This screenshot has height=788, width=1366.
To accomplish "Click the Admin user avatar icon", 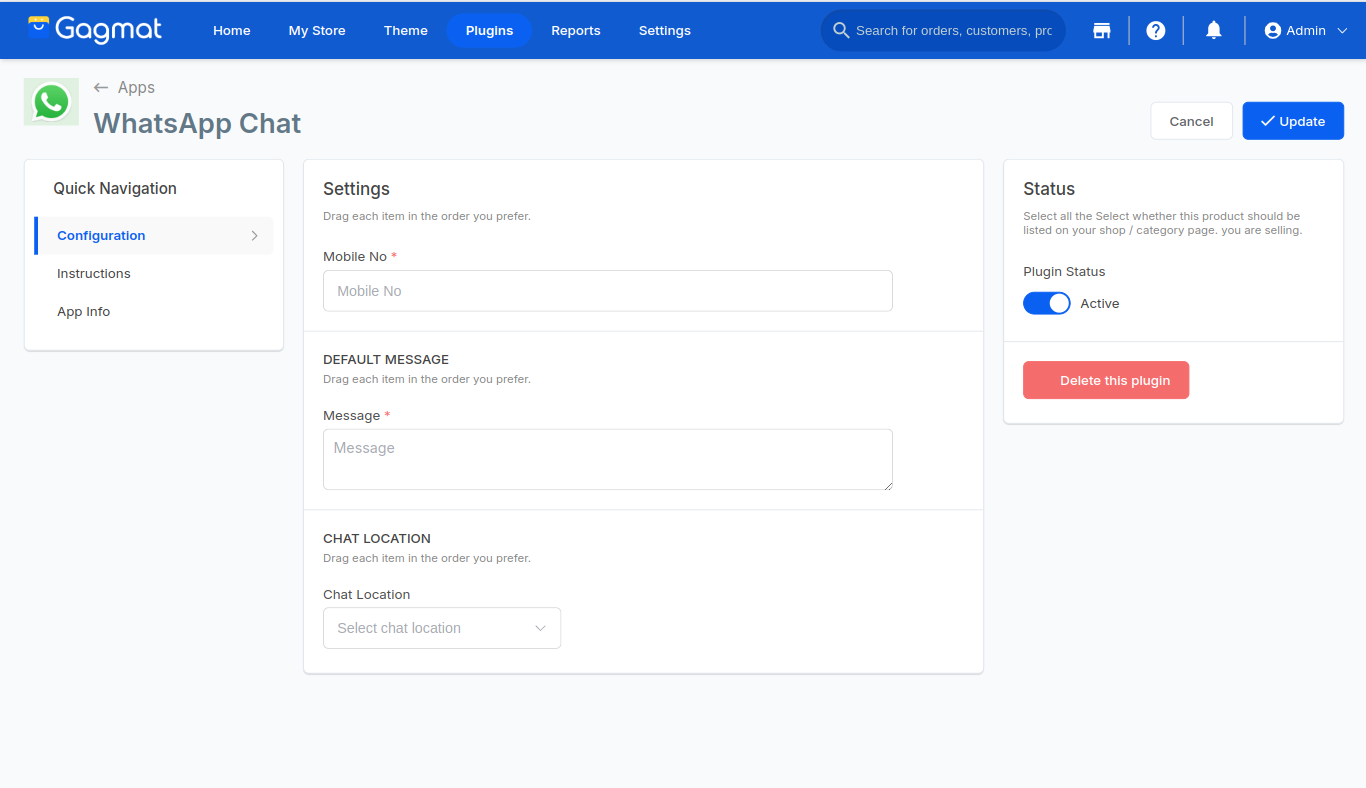I will [x=1273, y=31].
